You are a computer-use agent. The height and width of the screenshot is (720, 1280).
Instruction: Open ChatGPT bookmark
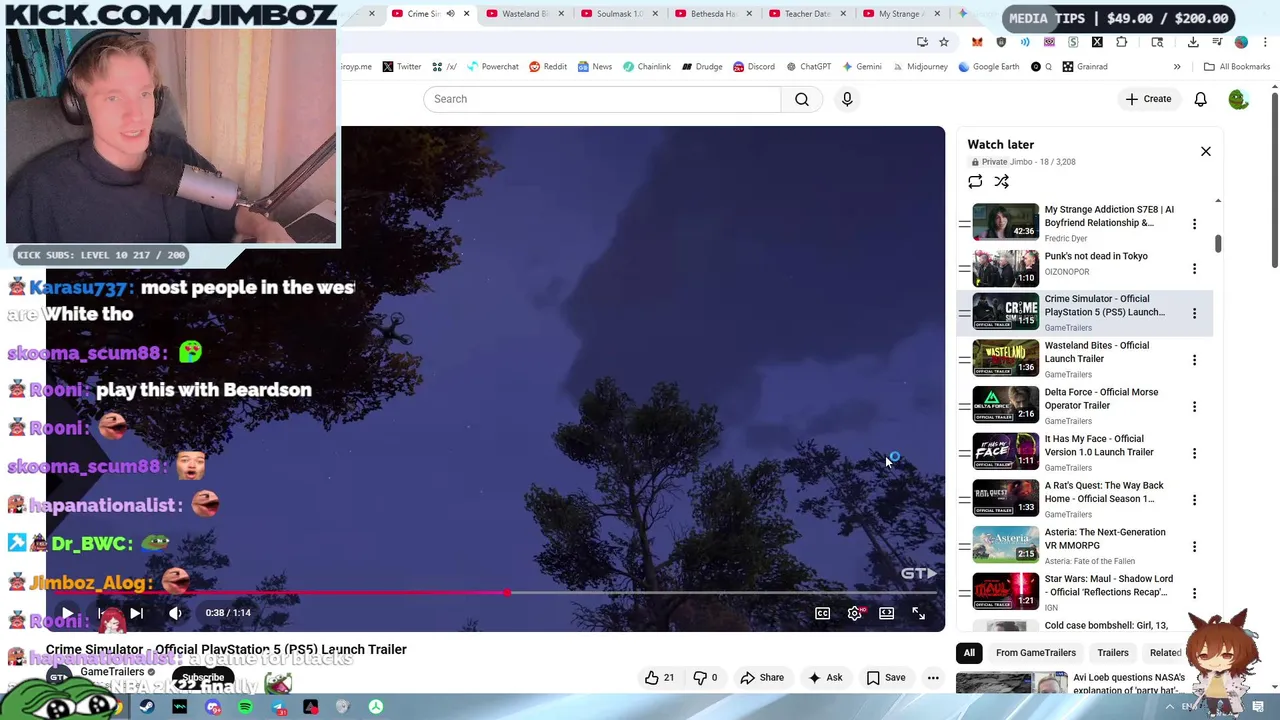pos(808,67)
